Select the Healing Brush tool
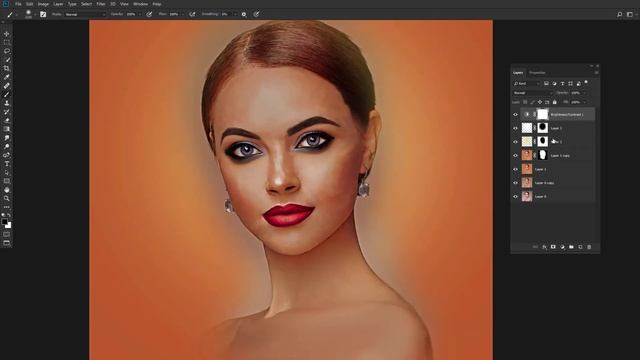This screenshot has width=640, height=360. pyautogui.click(x=7, y=86)
